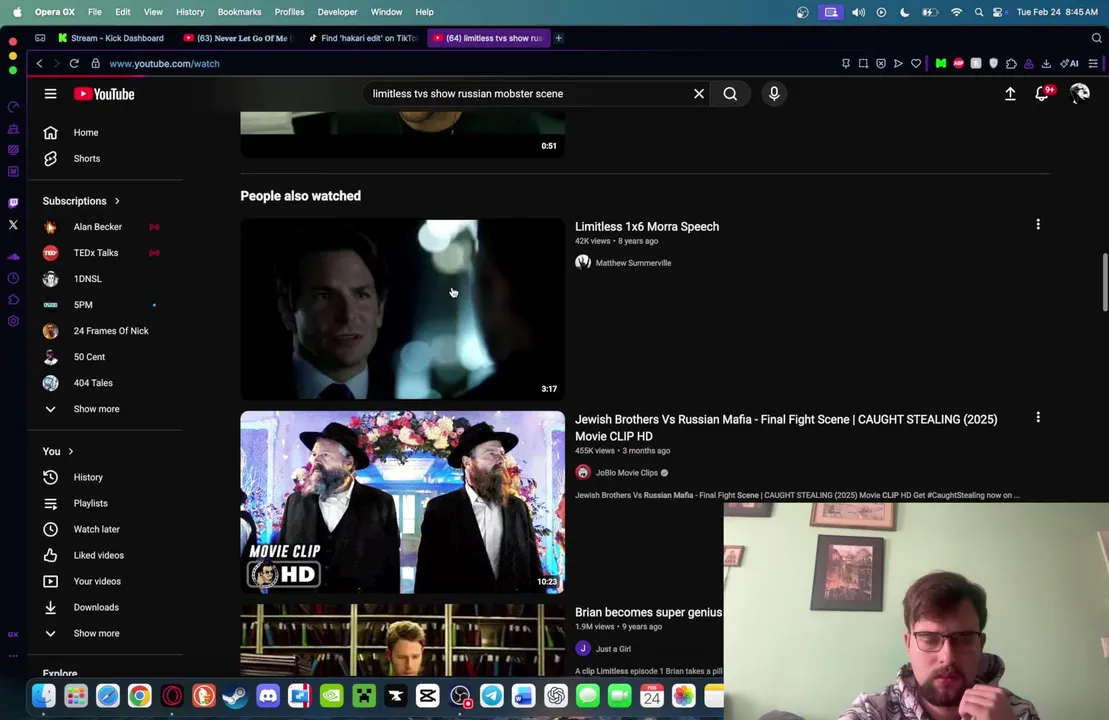Viewport: 1109px width, 720px height.
Task: Expand the You section chevron
Action: tap(71, 451)
